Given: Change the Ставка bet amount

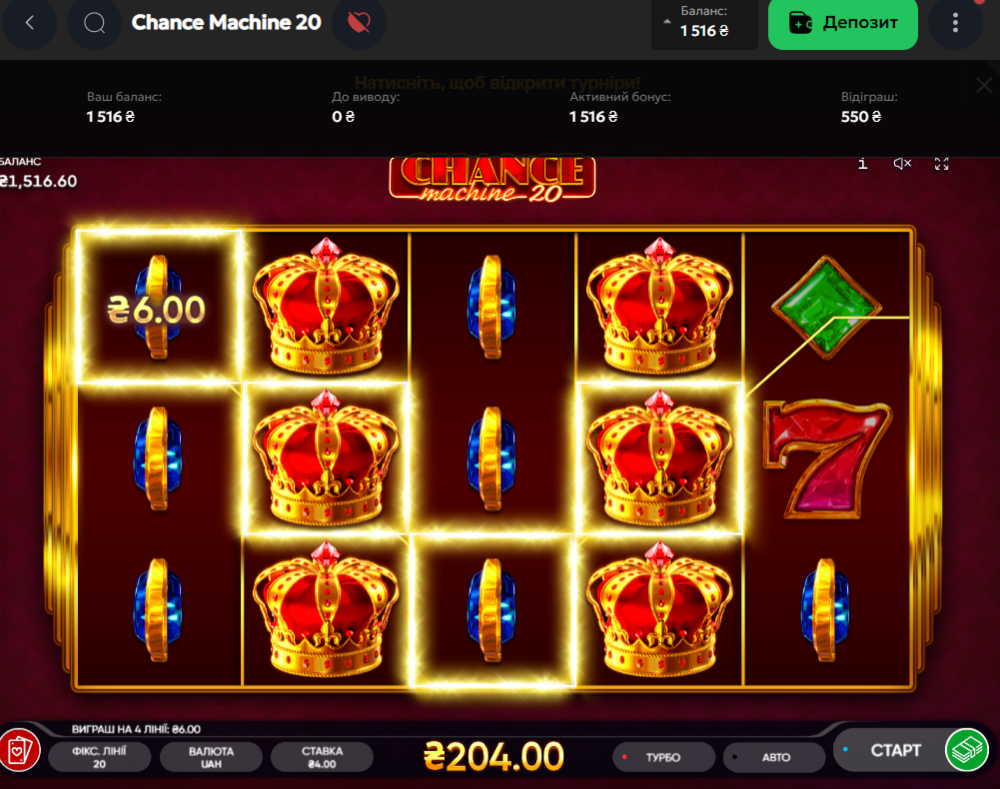Looking at the screenshot, I should point(322,757).
